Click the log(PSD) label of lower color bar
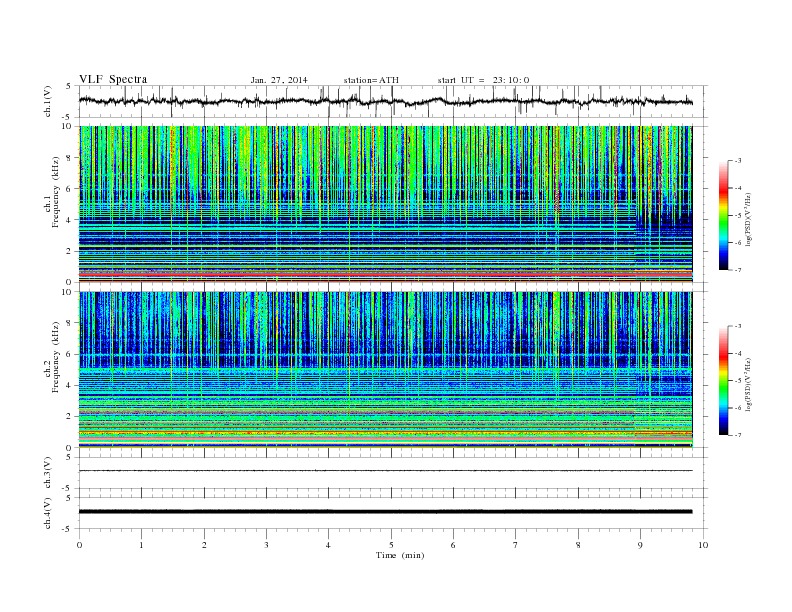Viewport: 792px width, 612px height. [x=749, y=384]
